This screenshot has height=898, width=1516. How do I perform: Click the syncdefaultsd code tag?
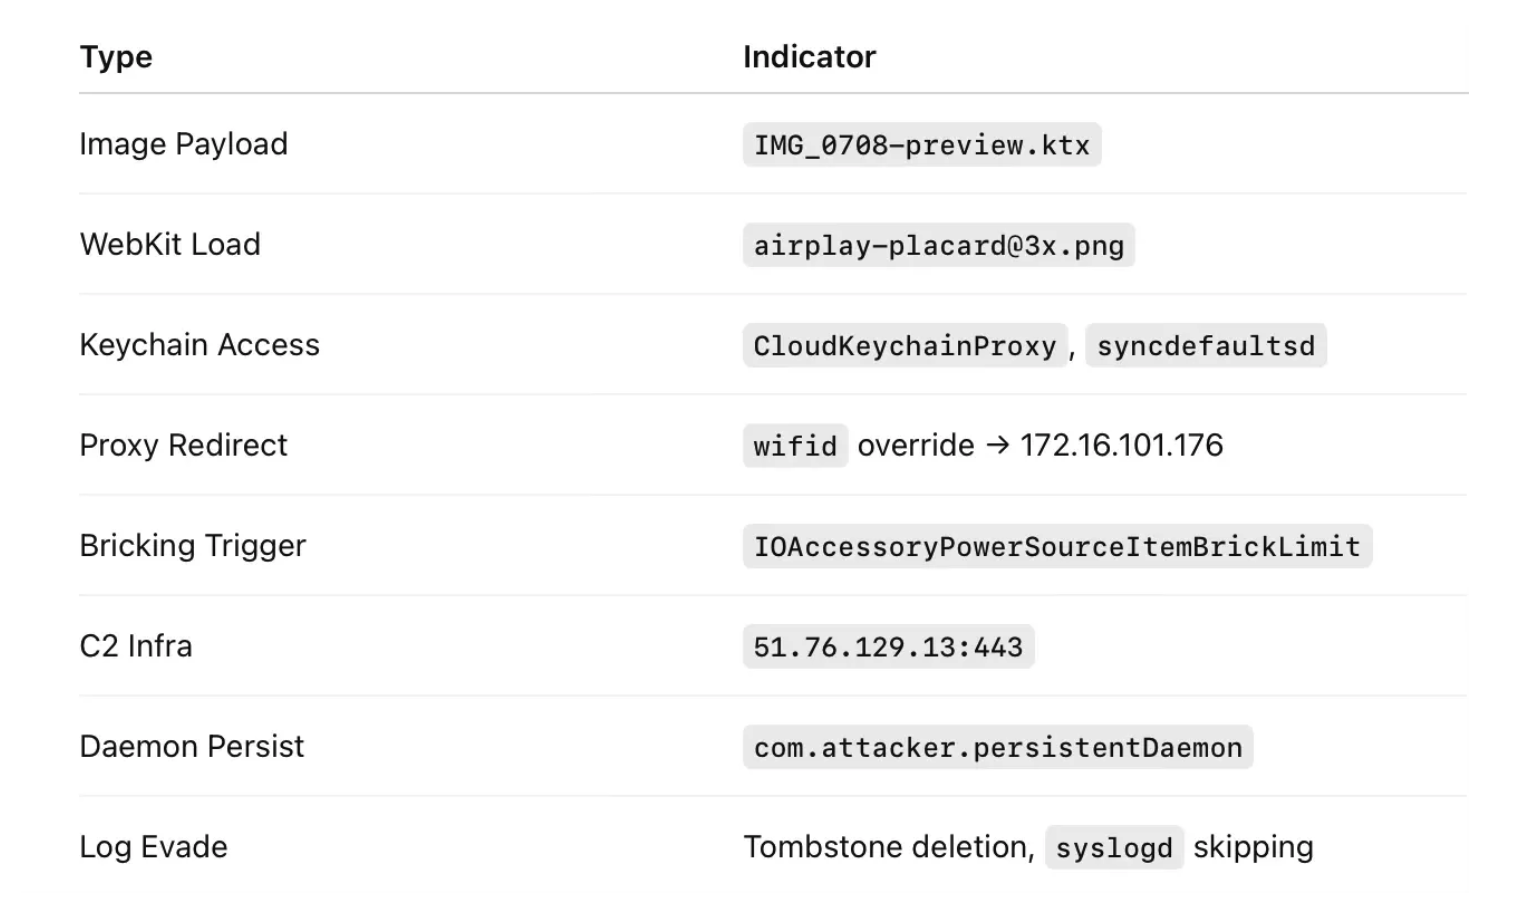(x=1205, y=345)
